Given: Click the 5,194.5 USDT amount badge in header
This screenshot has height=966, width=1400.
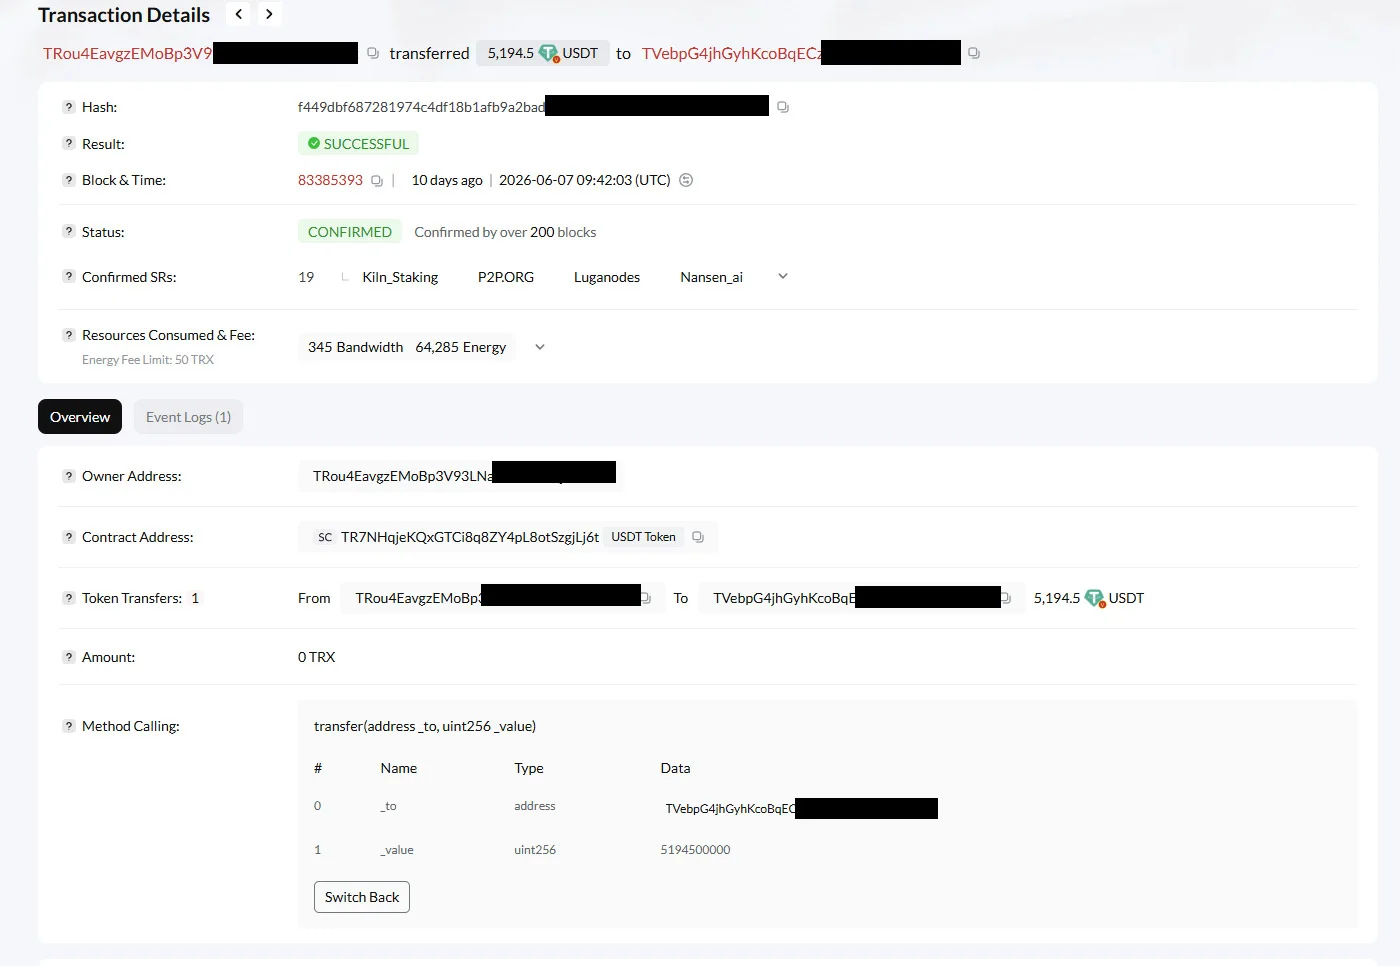Looking at the screenshot, I should [543, 53].
